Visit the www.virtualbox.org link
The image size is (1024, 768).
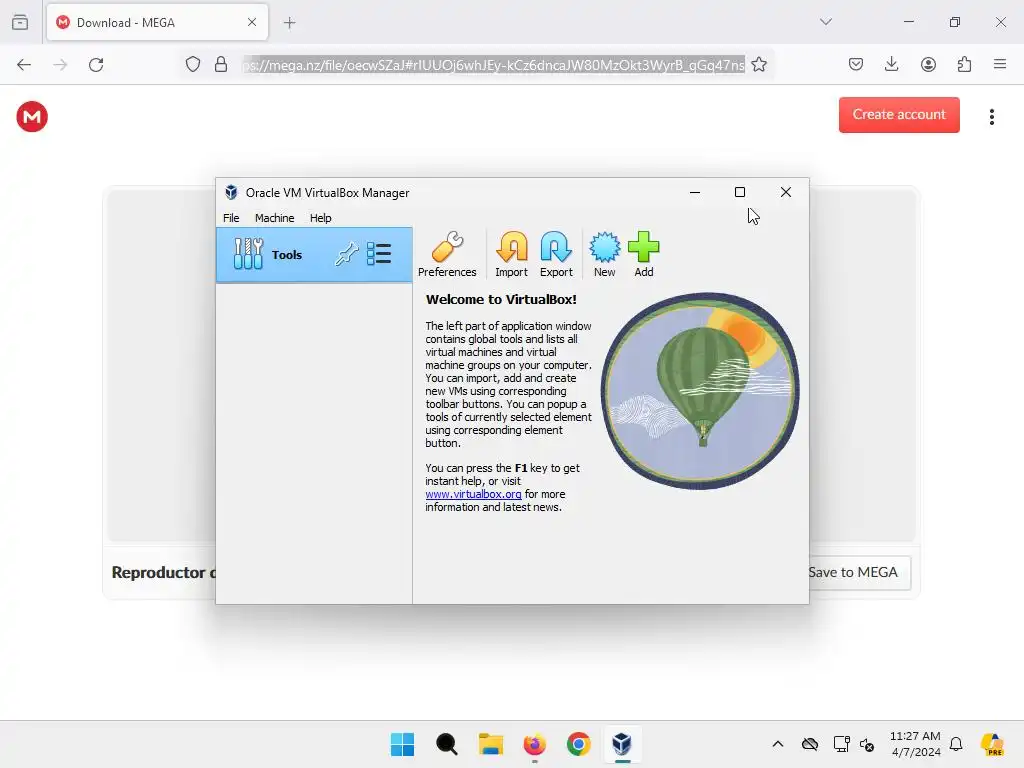473,494
